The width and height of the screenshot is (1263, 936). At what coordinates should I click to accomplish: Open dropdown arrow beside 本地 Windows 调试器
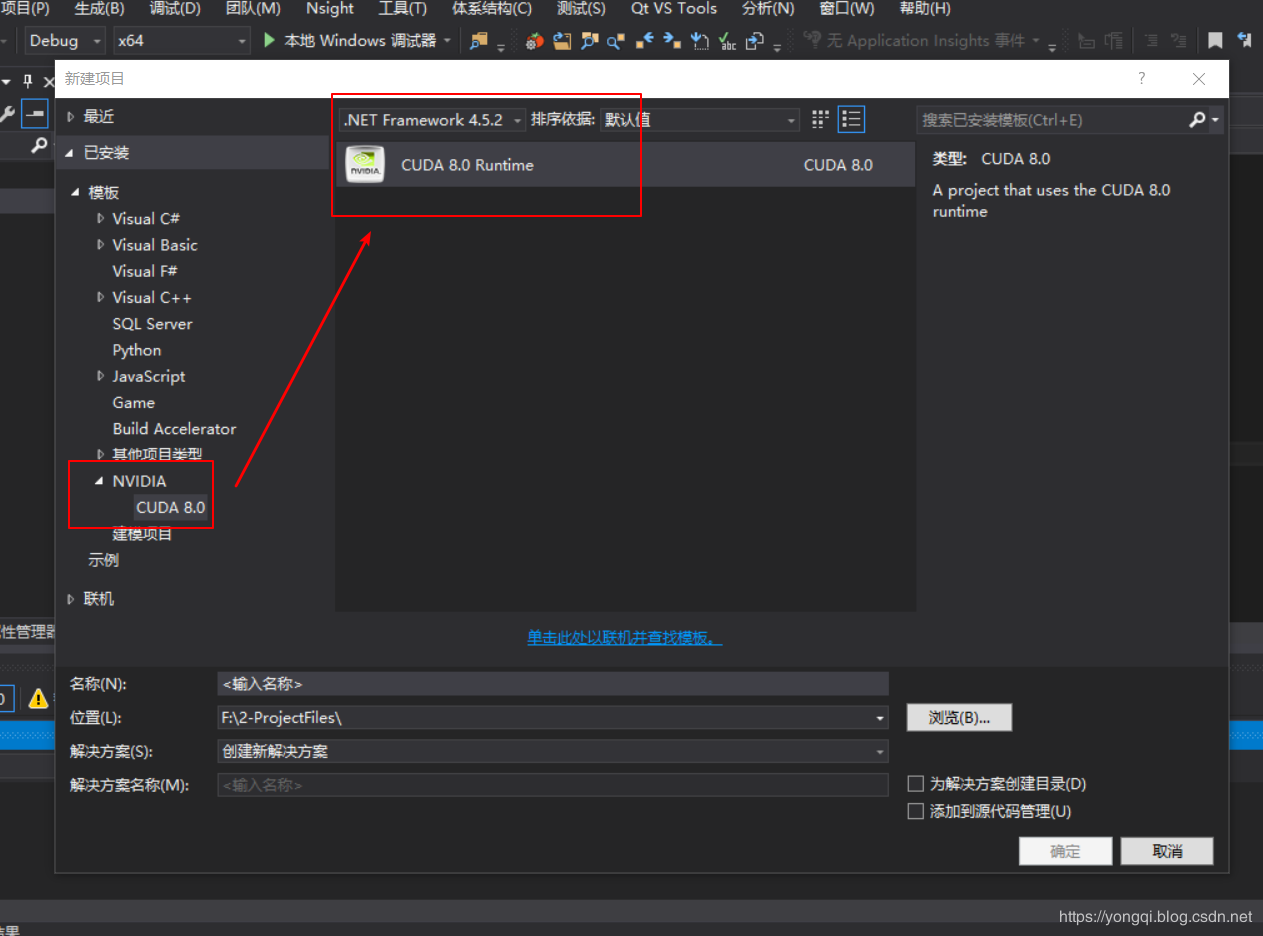point(448,41)
